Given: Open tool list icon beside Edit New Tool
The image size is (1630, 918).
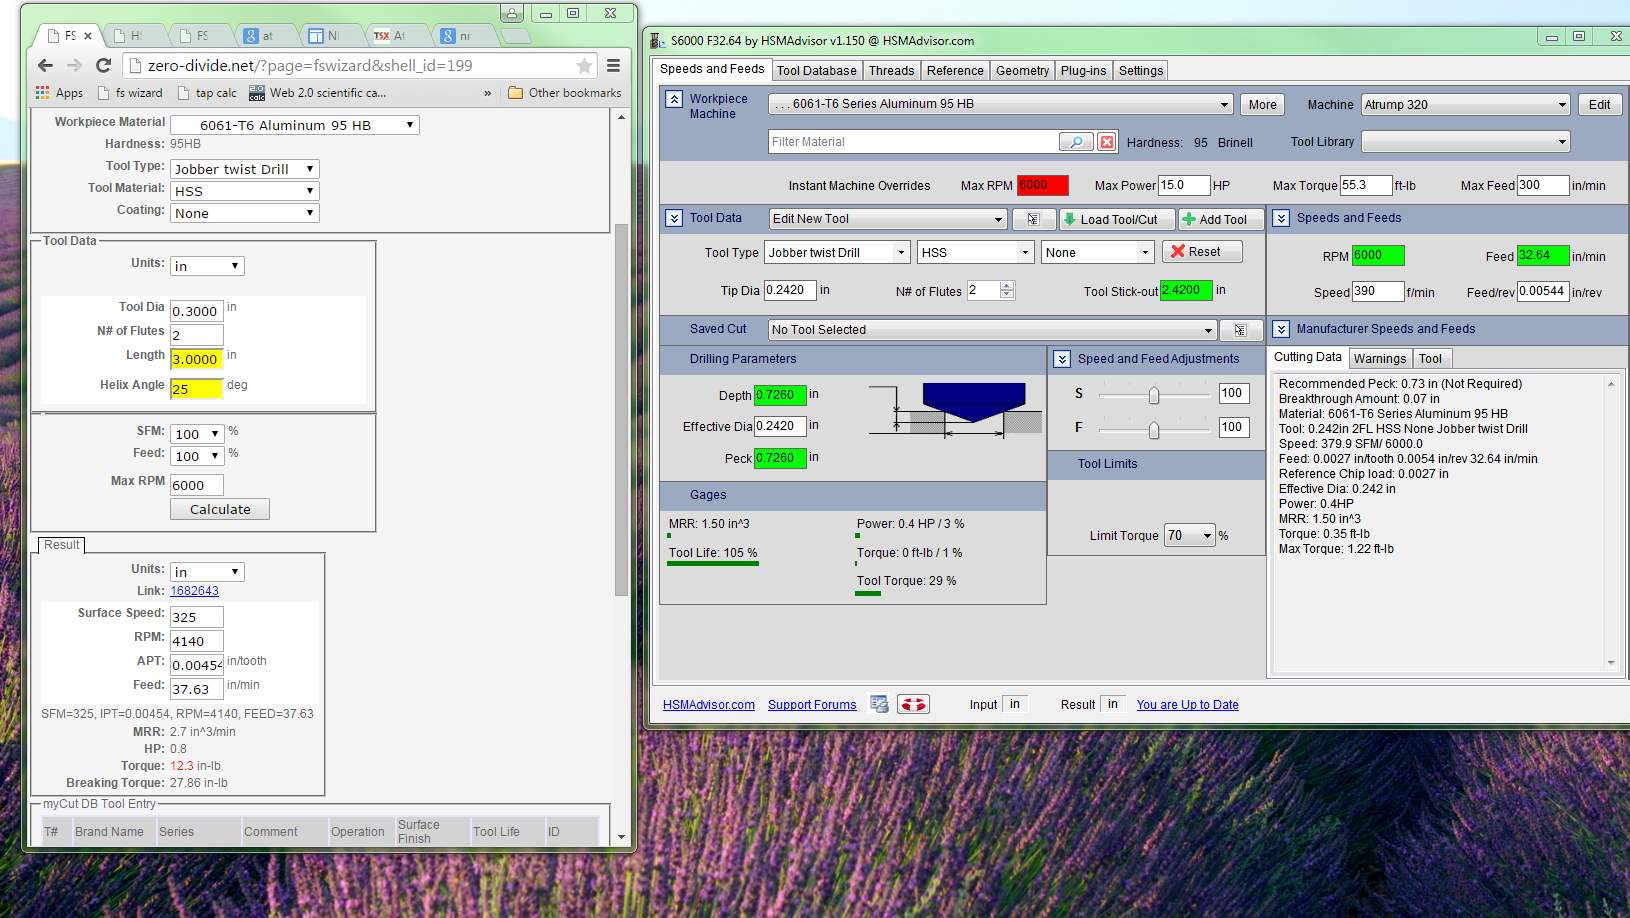Looking at the screenshot, I should click(1033, 220).
